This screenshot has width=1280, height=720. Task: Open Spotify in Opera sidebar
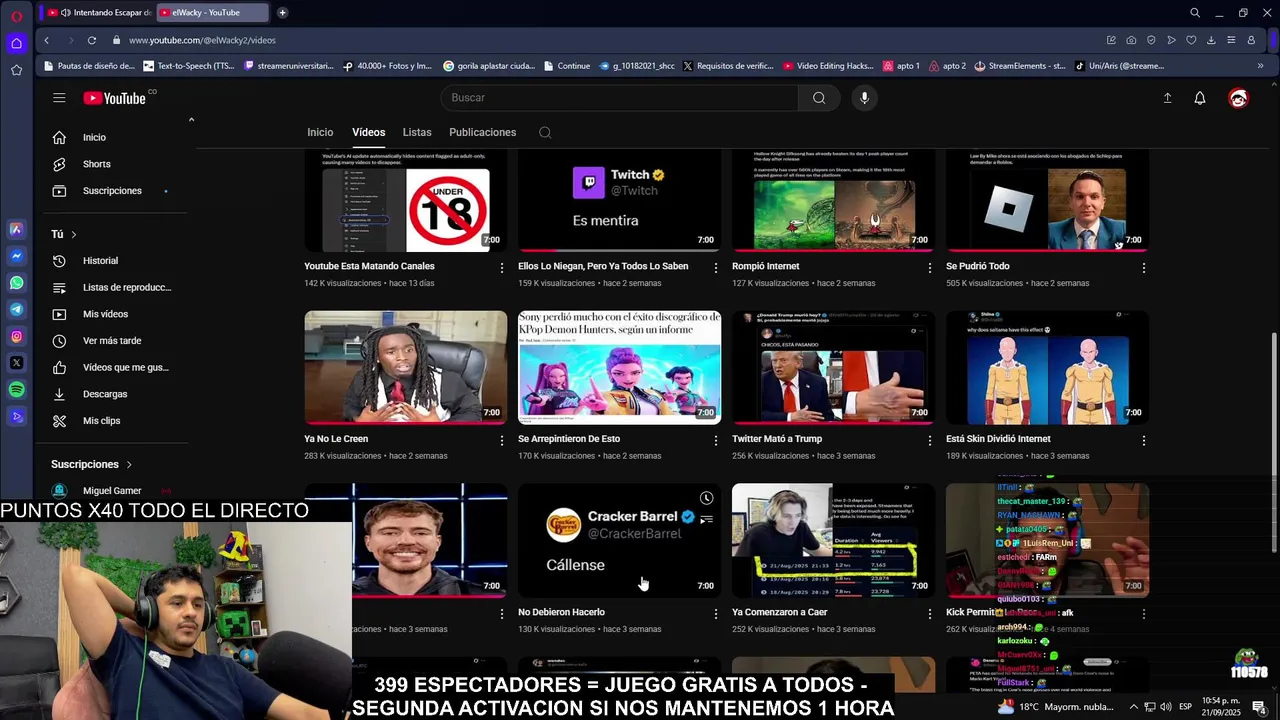tap(16, 390)
